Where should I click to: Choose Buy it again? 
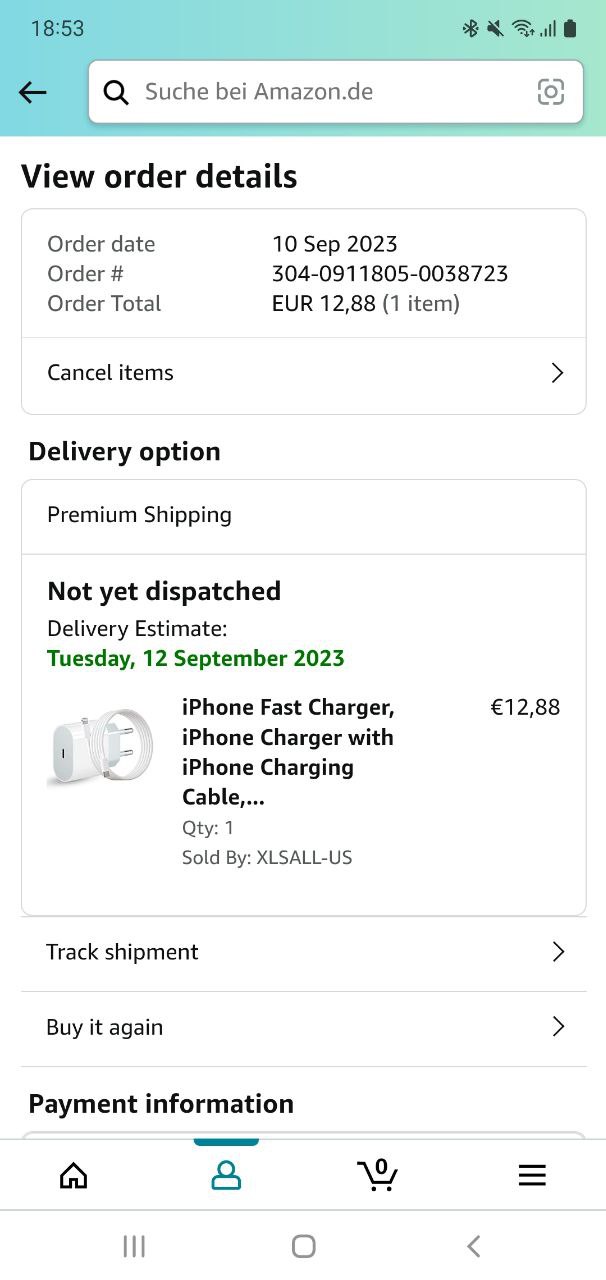coord(104,1027)
